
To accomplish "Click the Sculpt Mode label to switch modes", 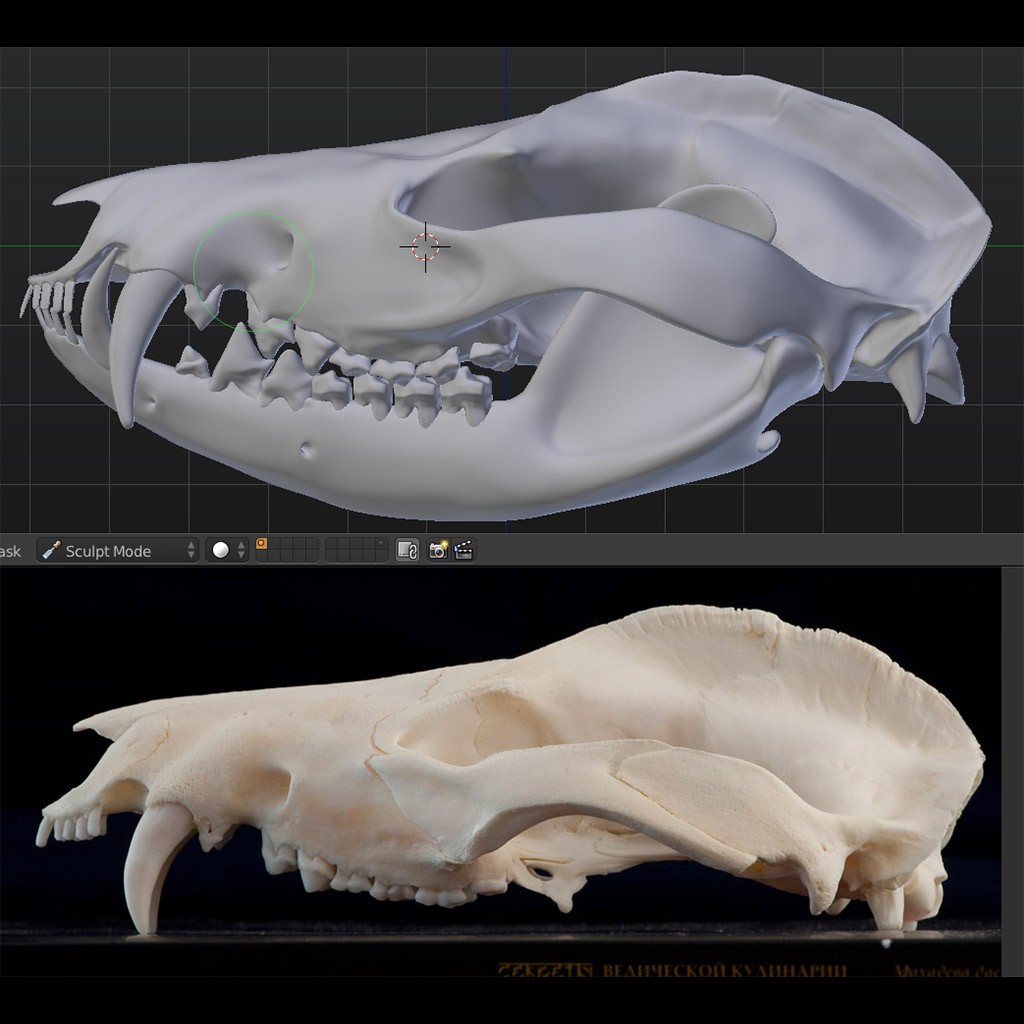I will click(110, 550).
